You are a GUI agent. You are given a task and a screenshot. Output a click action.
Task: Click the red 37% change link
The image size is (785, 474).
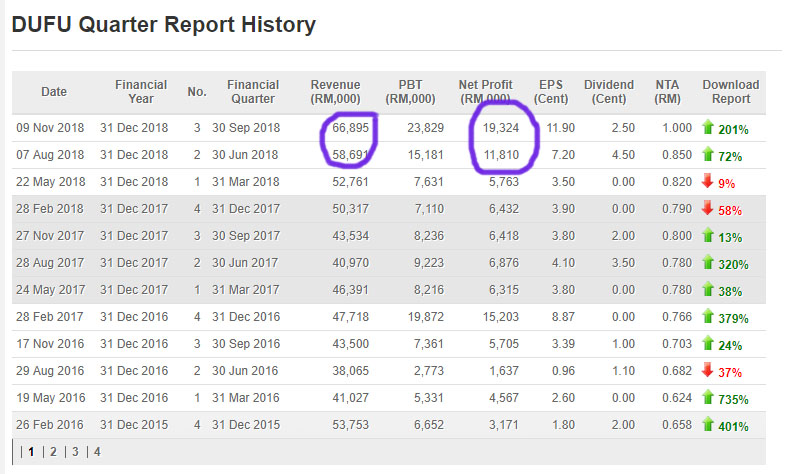pyautogui.click(x=730, y=373)
